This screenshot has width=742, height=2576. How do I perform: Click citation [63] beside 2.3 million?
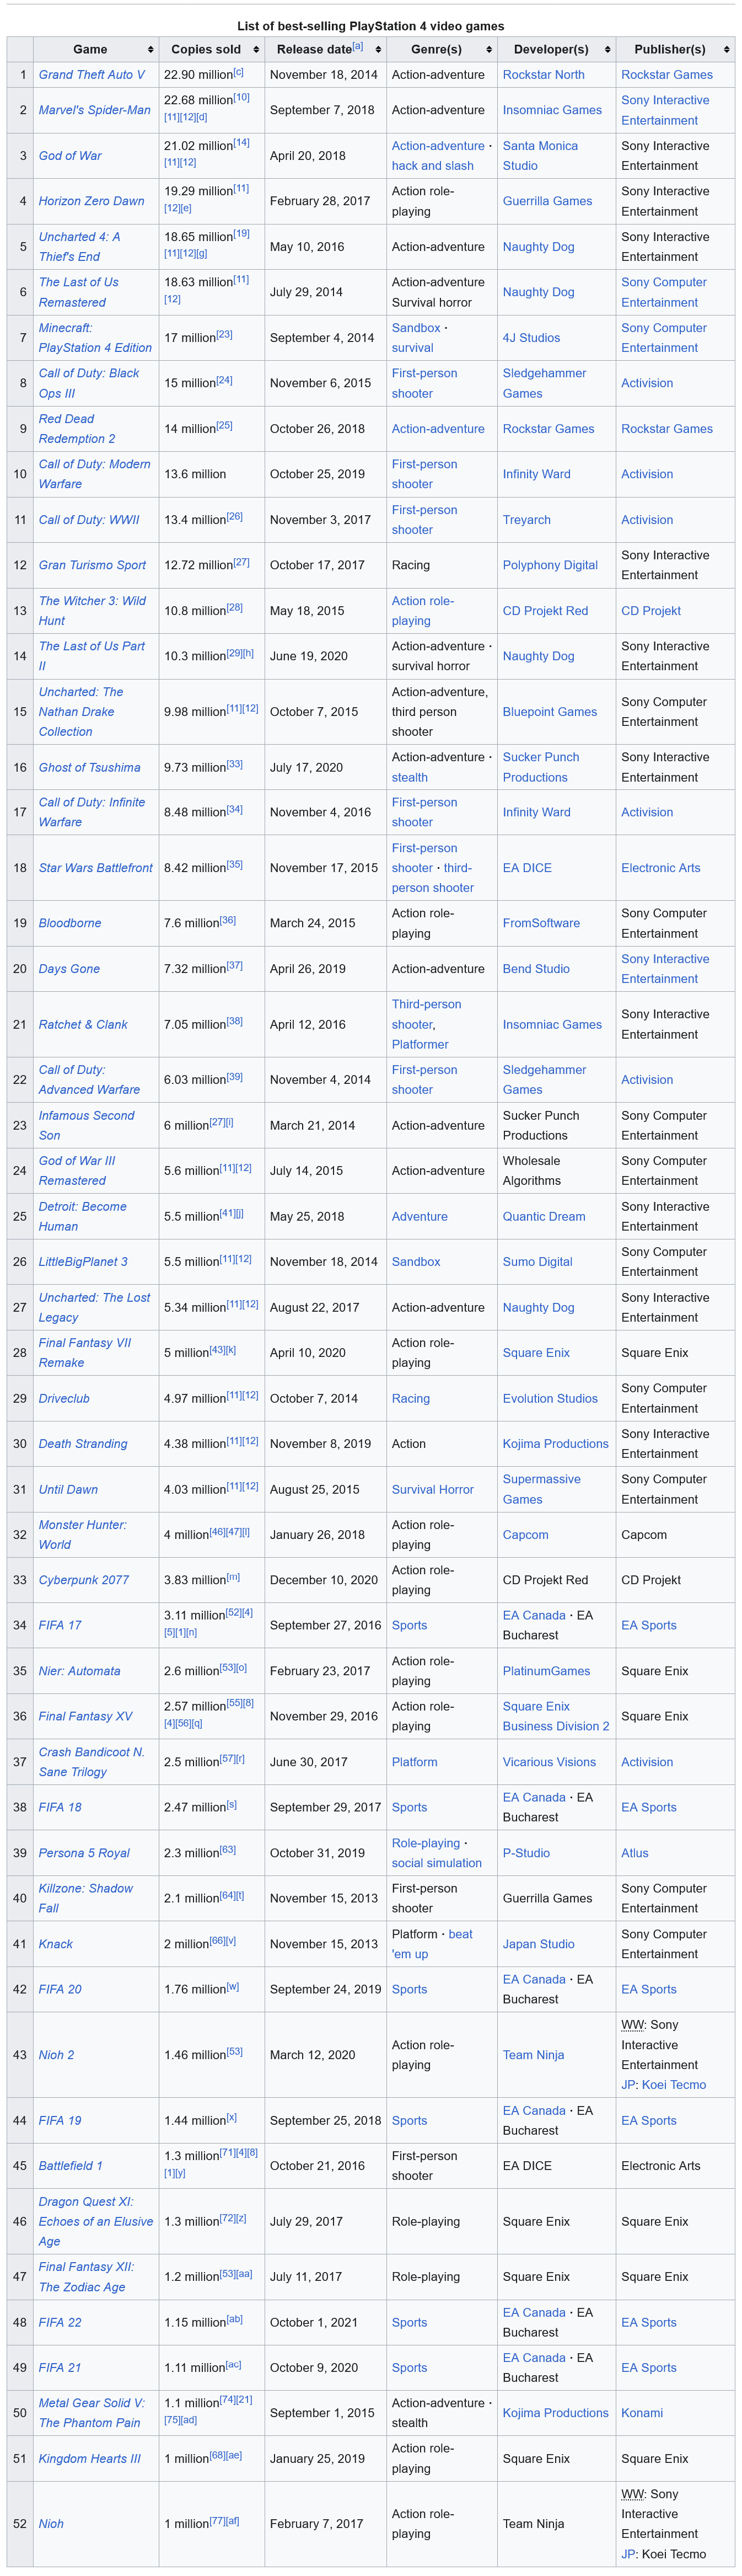(x=227, y=1850)
